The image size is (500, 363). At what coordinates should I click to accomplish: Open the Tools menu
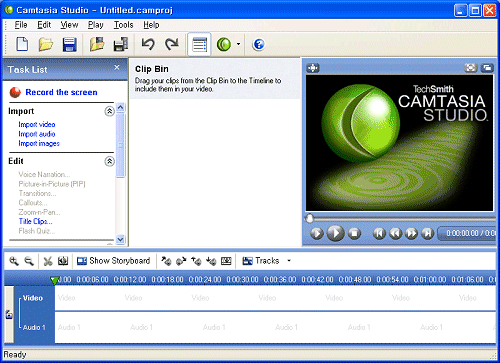pos(123,25)
